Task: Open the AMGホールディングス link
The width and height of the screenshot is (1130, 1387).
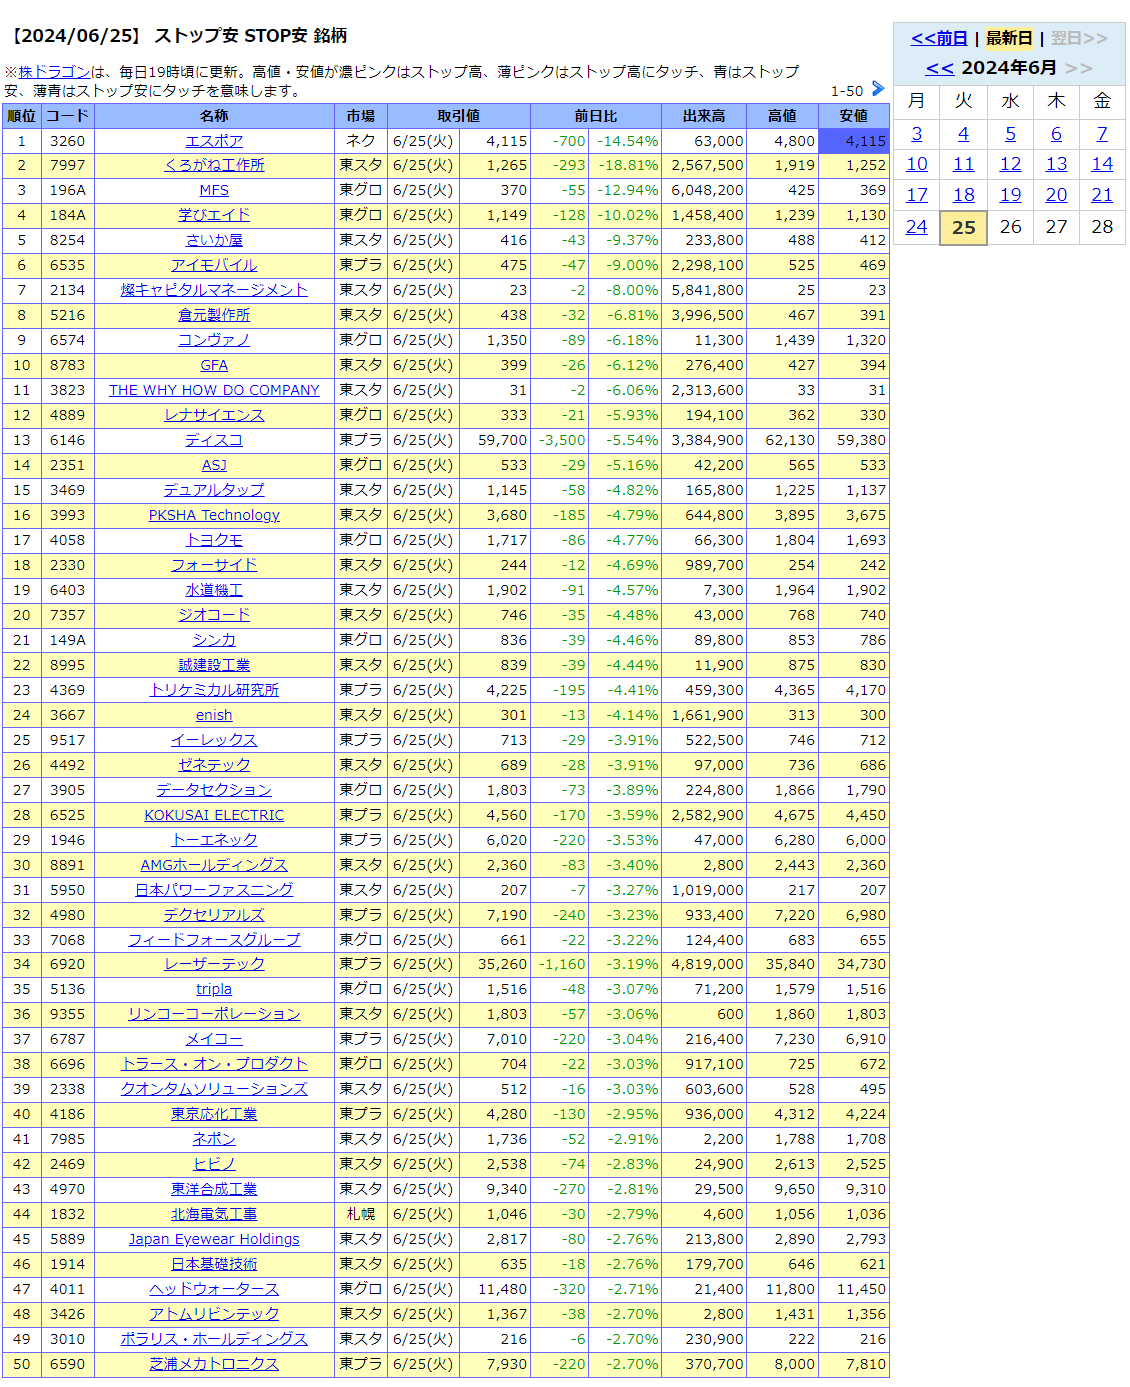Action: 214,865
